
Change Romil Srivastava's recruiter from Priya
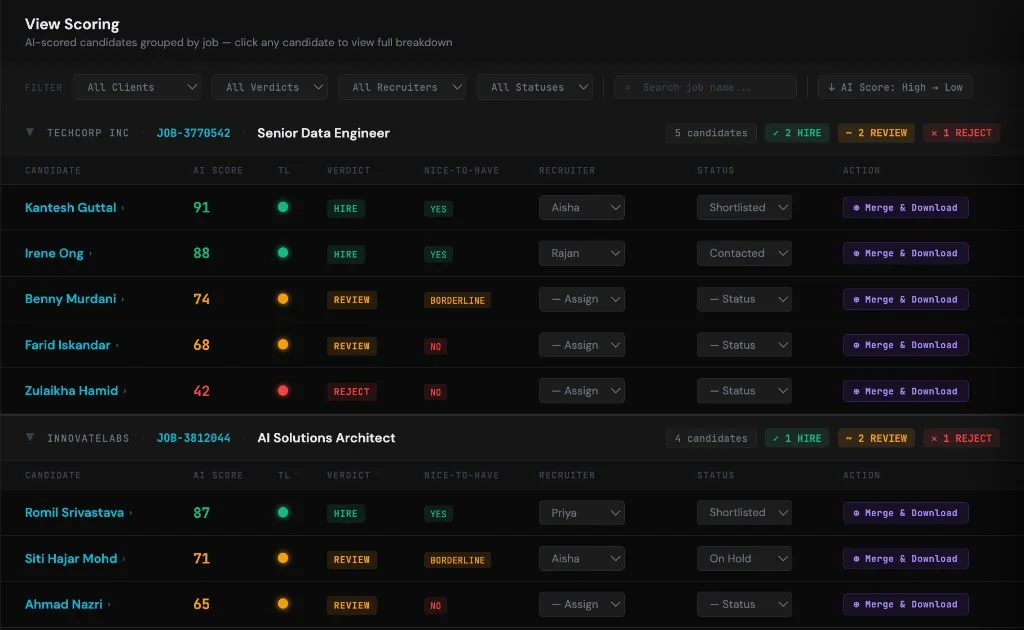pyautogui.click(x=581, y=512)
